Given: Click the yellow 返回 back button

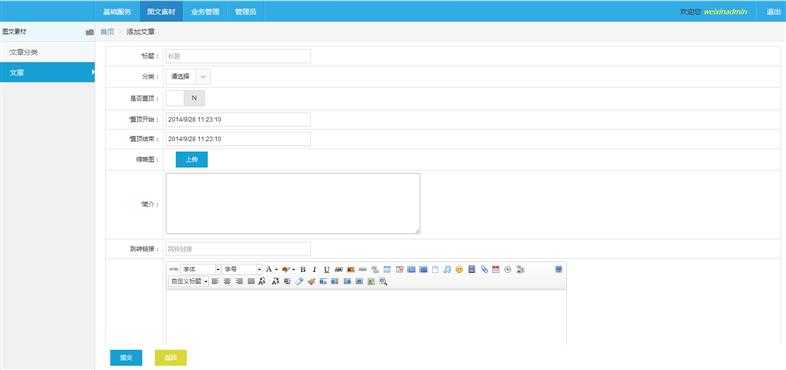Looking at the screenshot, I should (171, 358).
